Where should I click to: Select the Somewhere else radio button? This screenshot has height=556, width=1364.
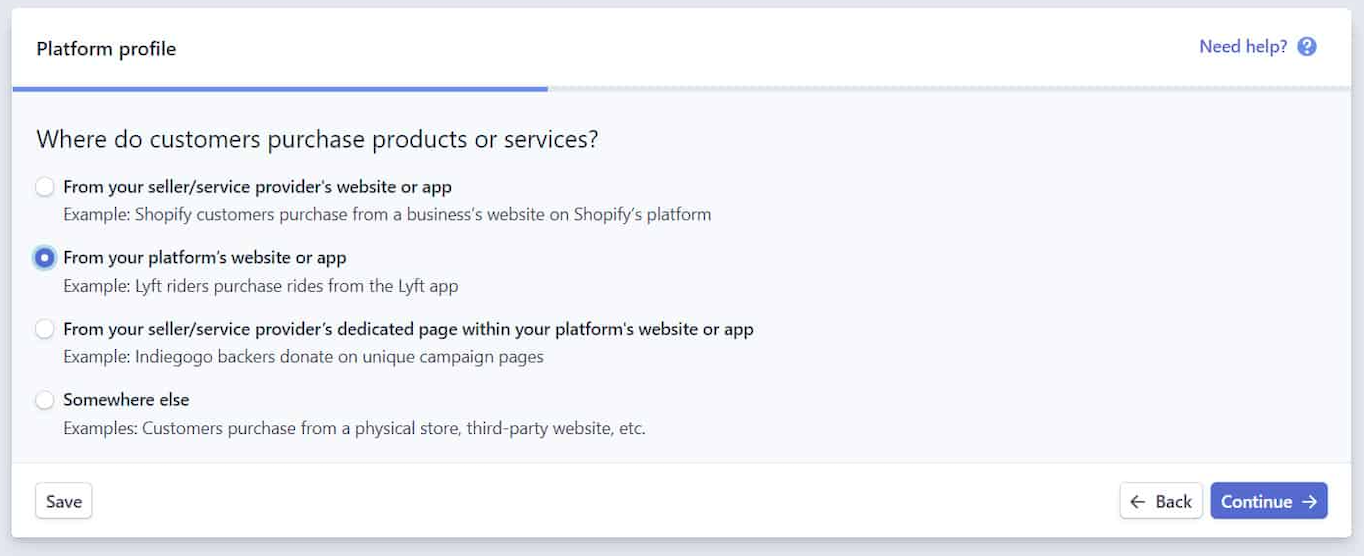[45, 400]
